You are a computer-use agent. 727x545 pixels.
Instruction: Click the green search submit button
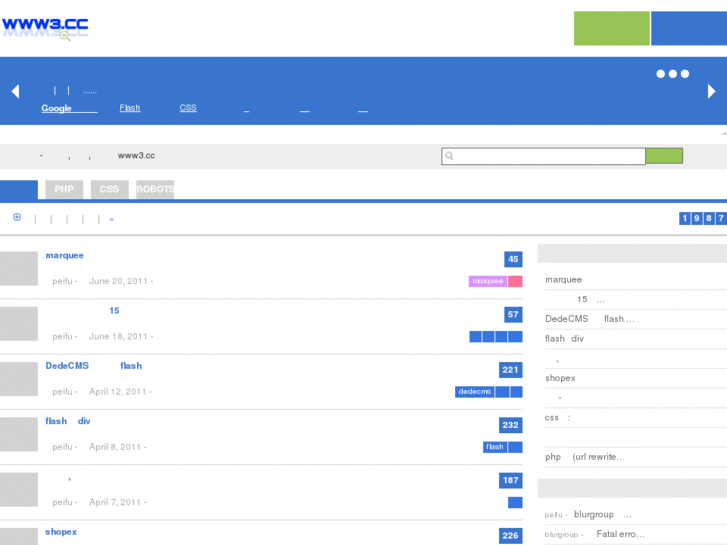(664, 156)
